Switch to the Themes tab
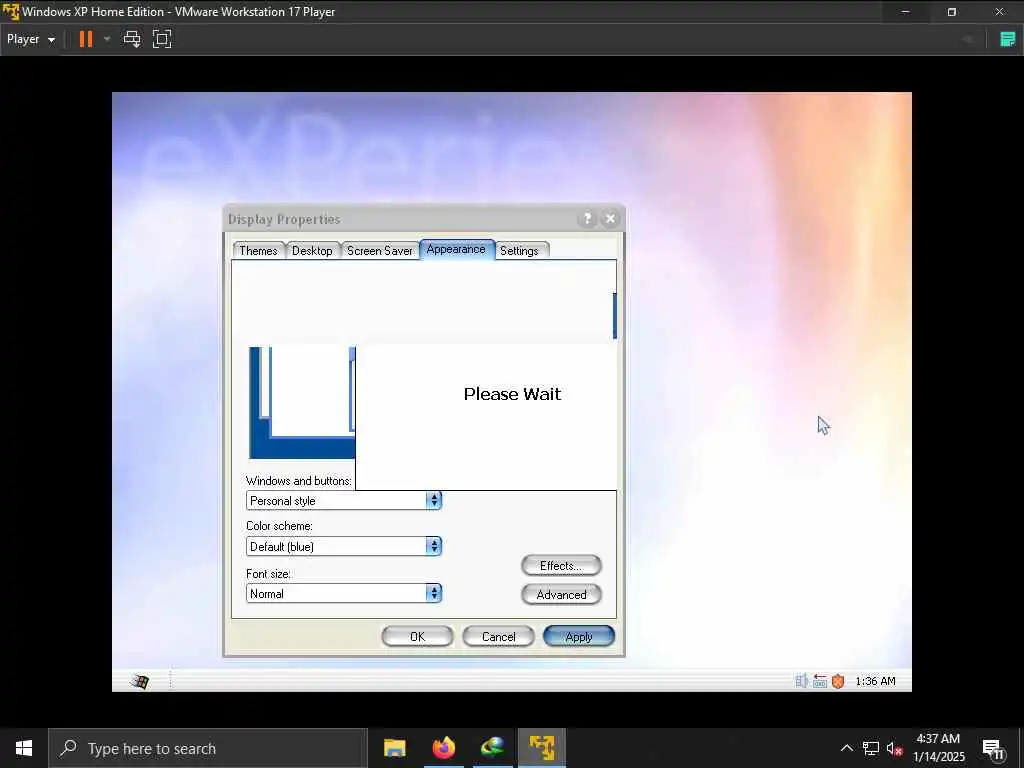Image resolution: width=1024 pixels, height=768 pixels. (258, 250)
